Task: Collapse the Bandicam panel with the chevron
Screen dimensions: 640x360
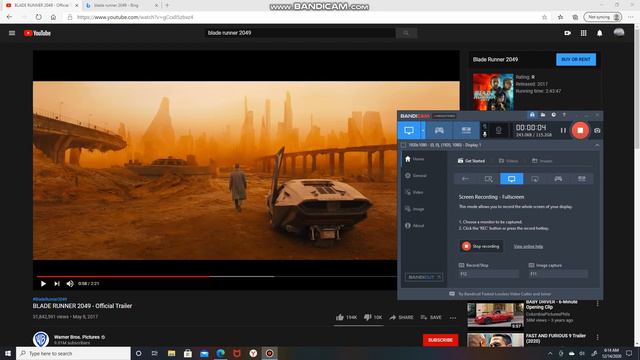Action: (597, 145)
